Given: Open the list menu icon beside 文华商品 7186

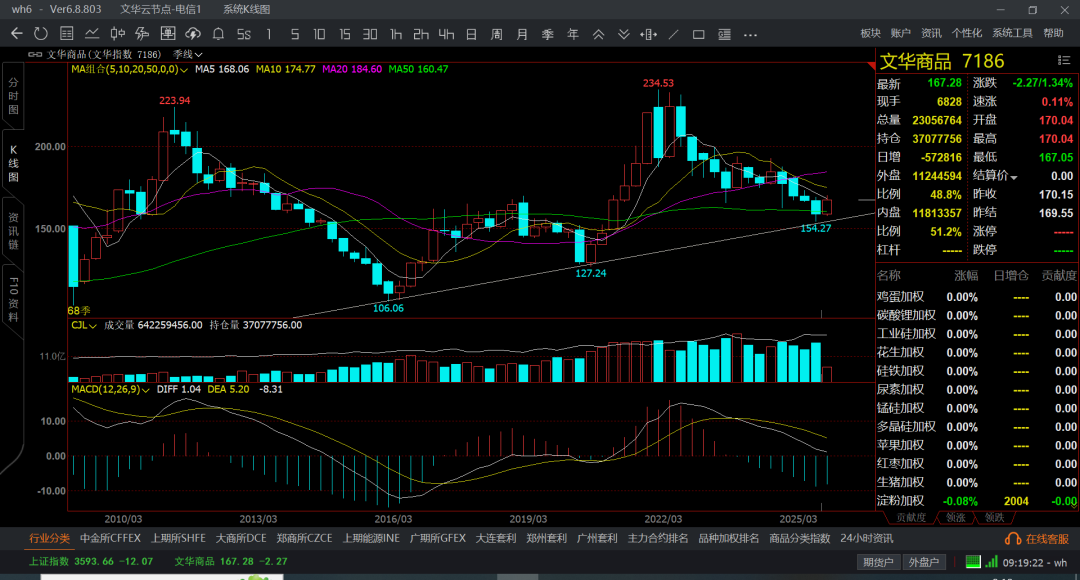Looking at the screenshot, I should pos(1063,61).
